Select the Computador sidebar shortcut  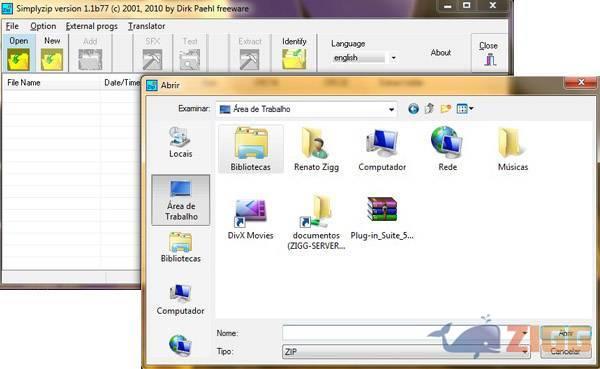180,300
